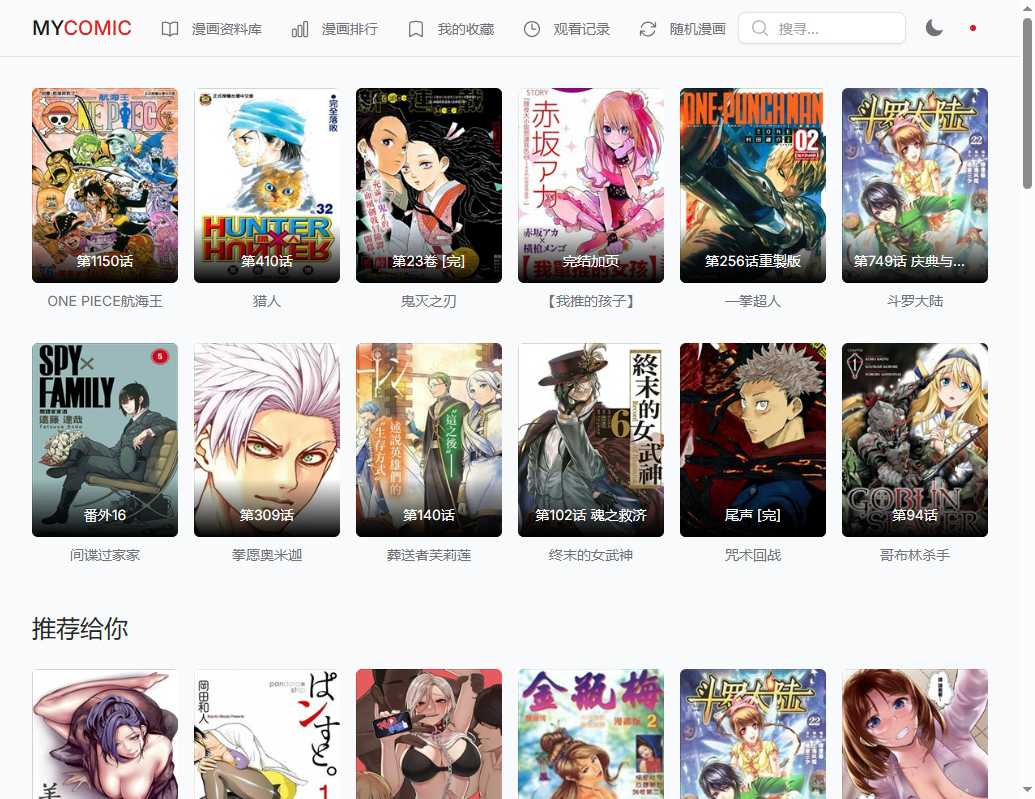
Task: Click the MYCOMIC logo
Action: (x=81, y=28)
